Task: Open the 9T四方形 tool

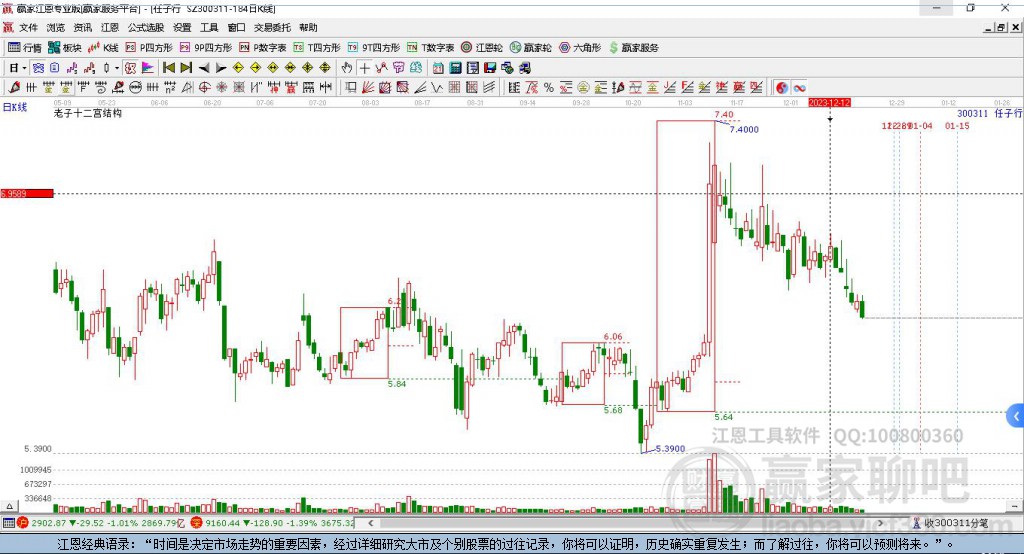Action: point(374,48)
